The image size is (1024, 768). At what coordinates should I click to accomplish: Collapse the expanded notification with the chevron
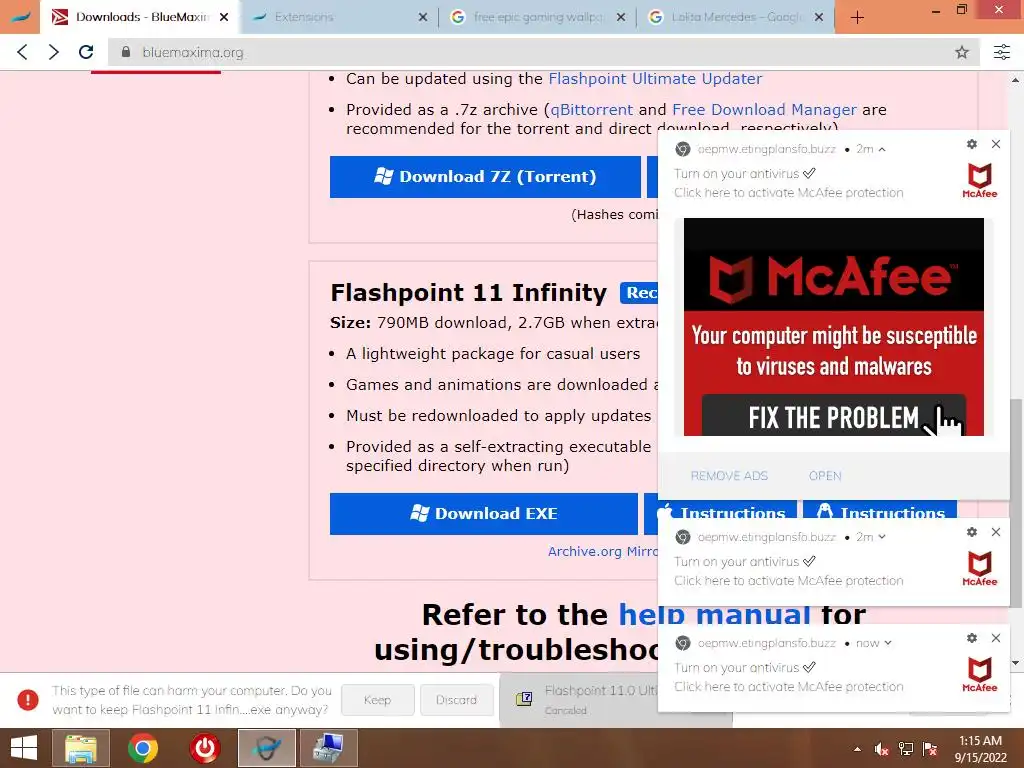tap(882, 150)
